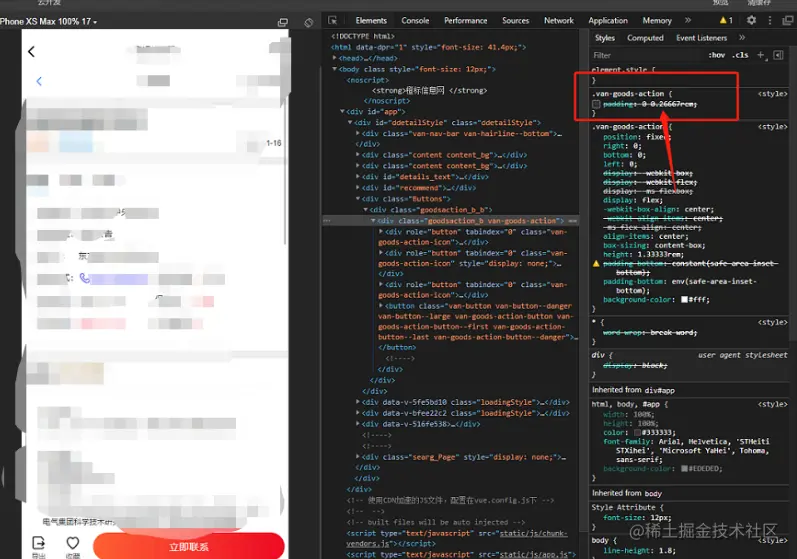This screenshot has height=559, width=797.
Task: Switch to the Console tab
Action: coord(415,20)
